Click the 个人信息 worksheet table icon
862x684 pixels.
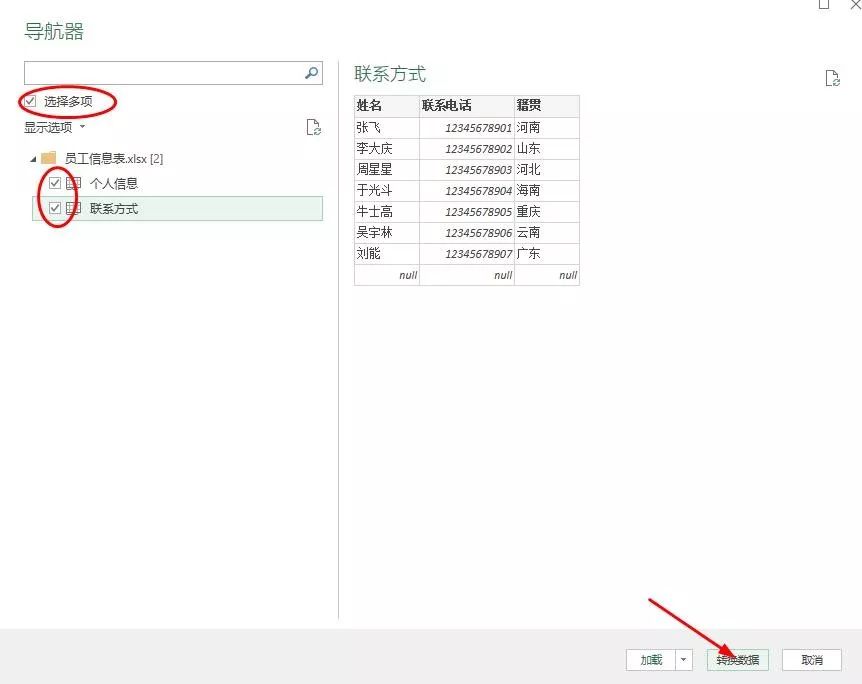pyautogui.click(x=72, y=183)
